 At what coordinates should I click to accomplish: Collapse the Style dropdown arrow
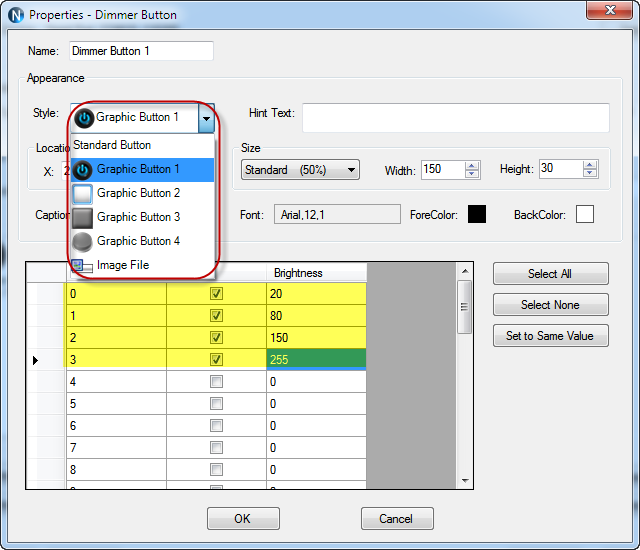207,118
